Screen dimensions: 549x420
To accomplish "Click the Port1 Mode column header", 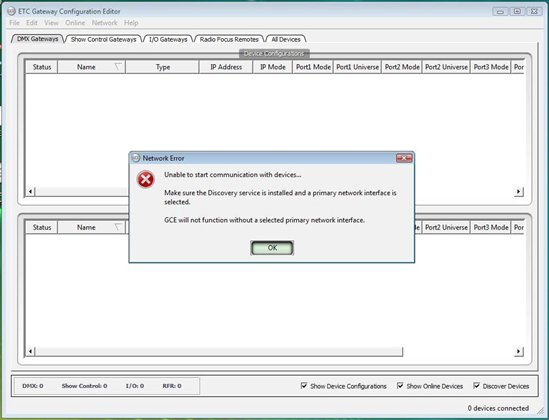I will [x=313, y=67].
